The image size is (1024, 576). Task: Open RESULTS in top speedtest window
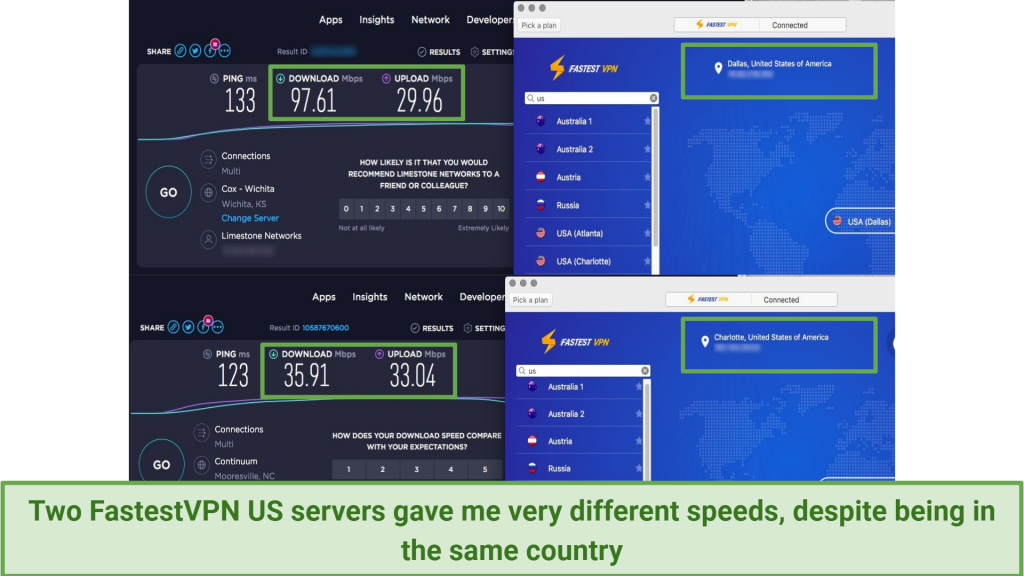click(439, 52)
